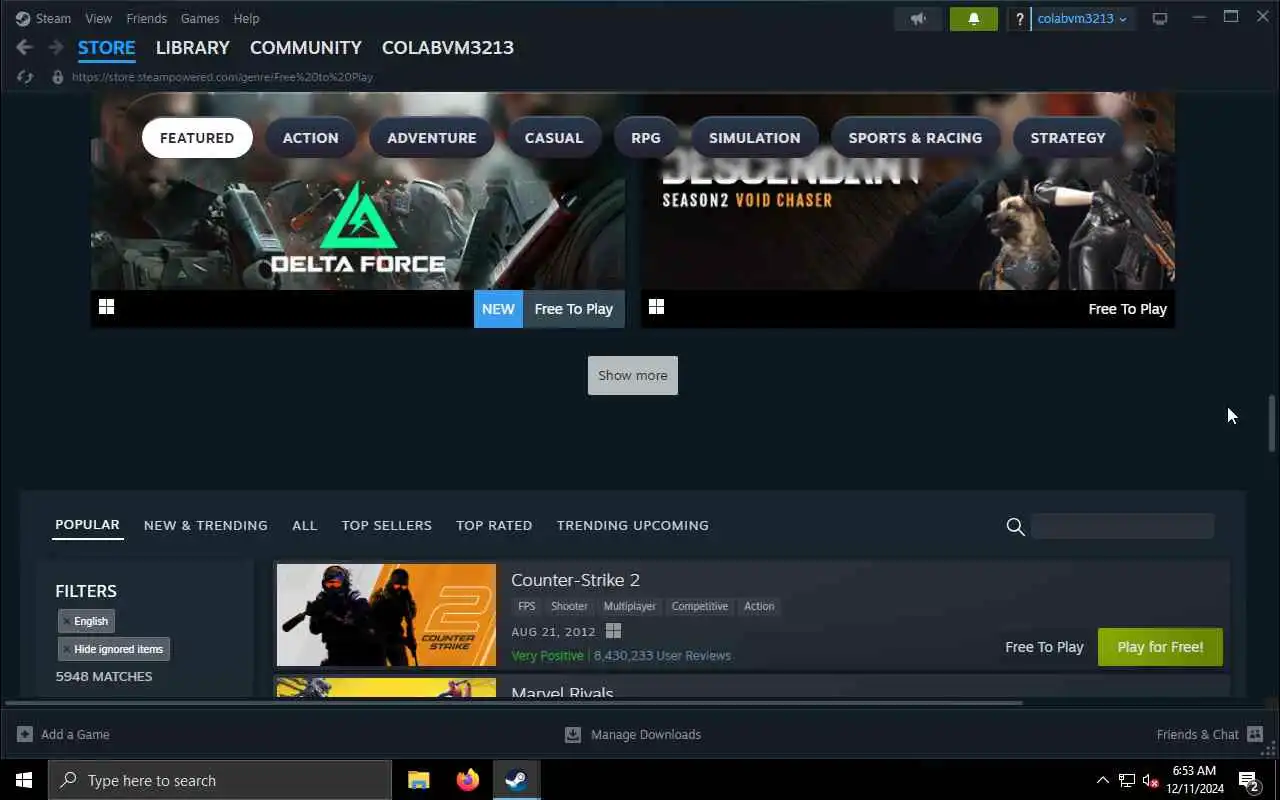Switch to the ALL tab
This screenshot has width=1280, height=800.
click(304, 525)
